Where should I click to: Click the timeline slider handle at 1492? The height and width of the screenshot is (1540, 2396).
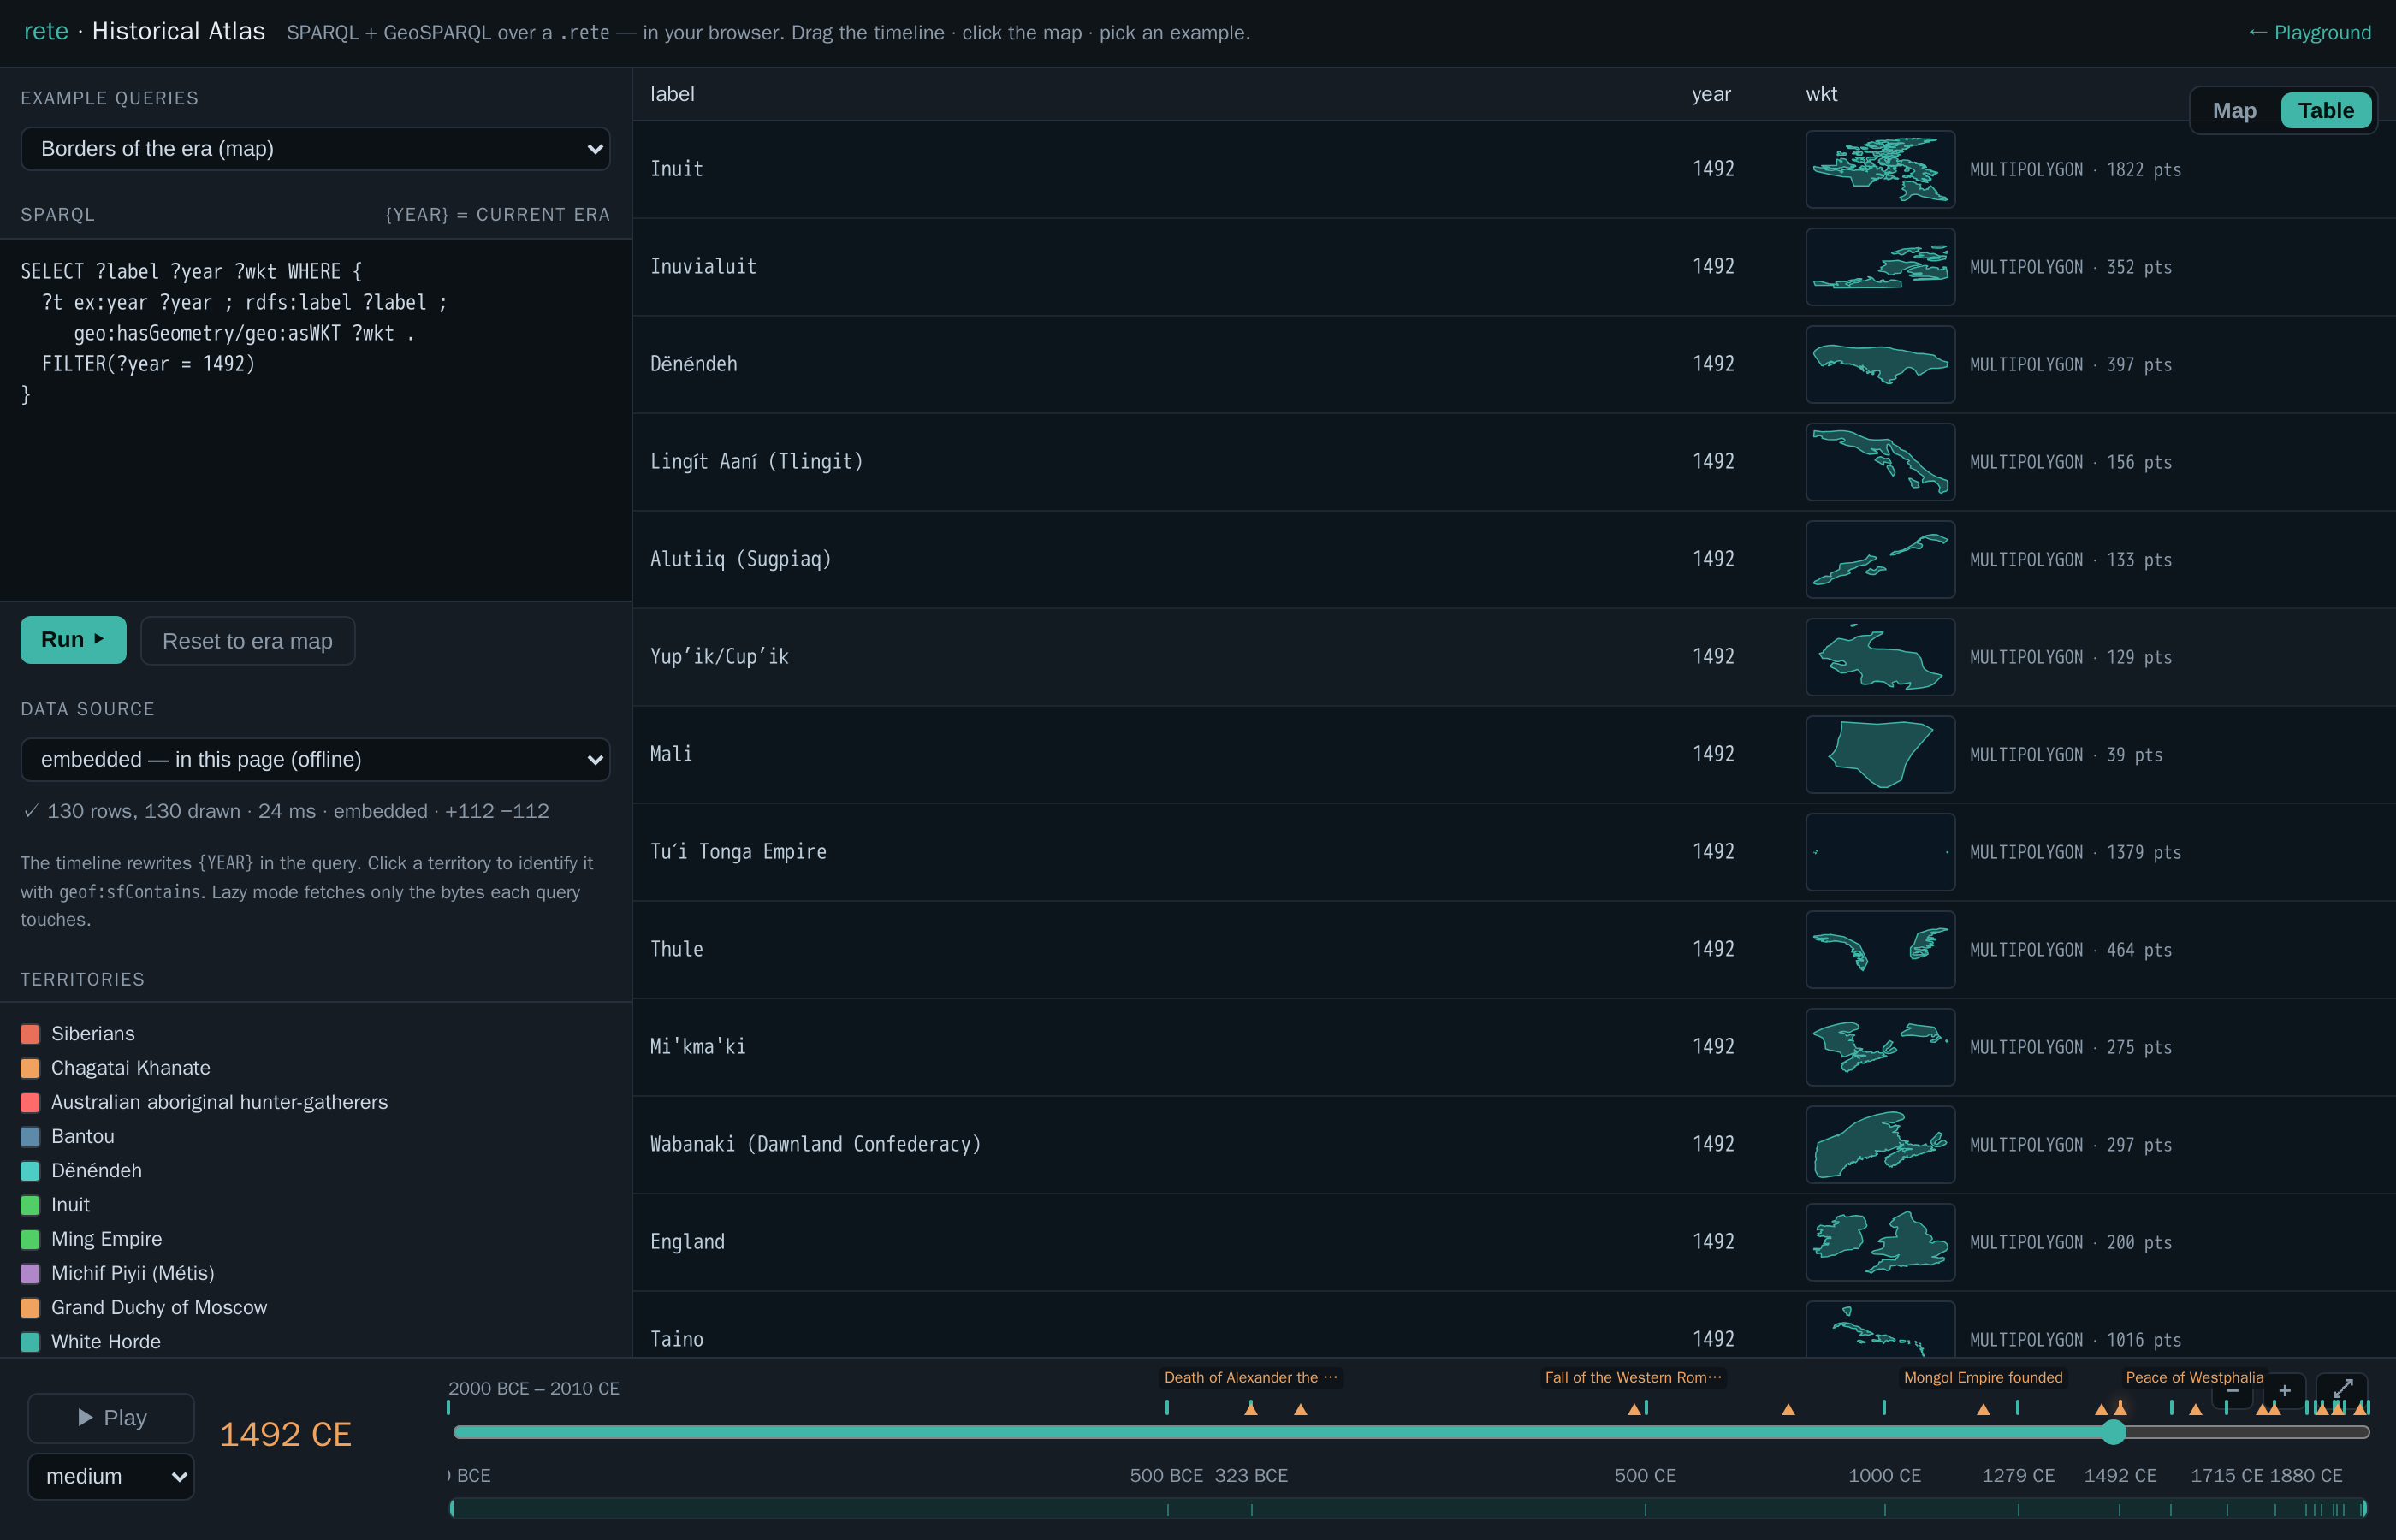pyautogui.click(x=2113, y=1432)
